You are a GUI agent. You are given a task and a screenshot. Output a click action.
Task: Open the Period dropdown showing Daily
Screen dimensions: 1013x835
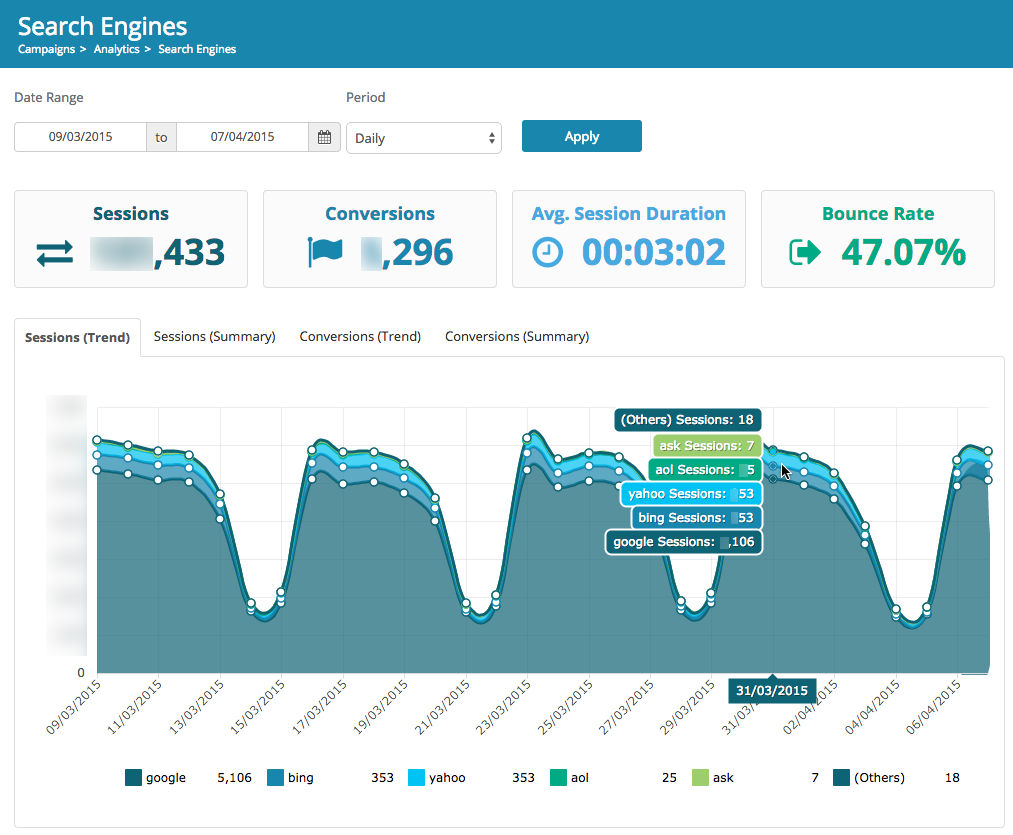point(424,138)
